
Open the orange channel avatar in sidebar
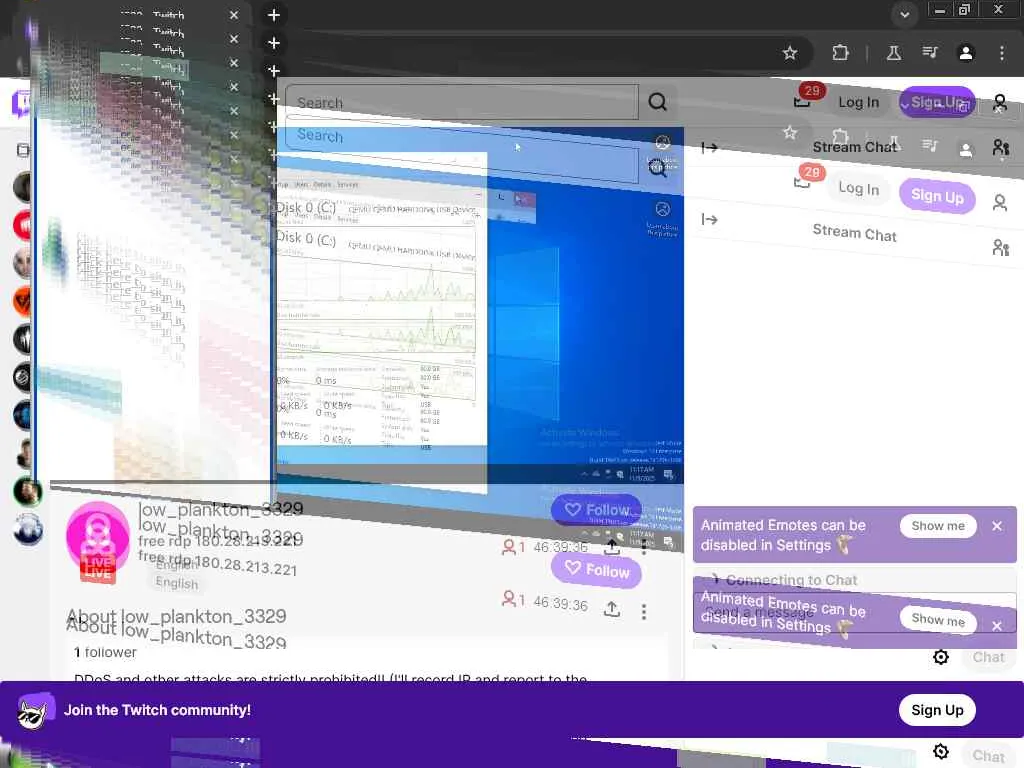click(x=24, y=301)
